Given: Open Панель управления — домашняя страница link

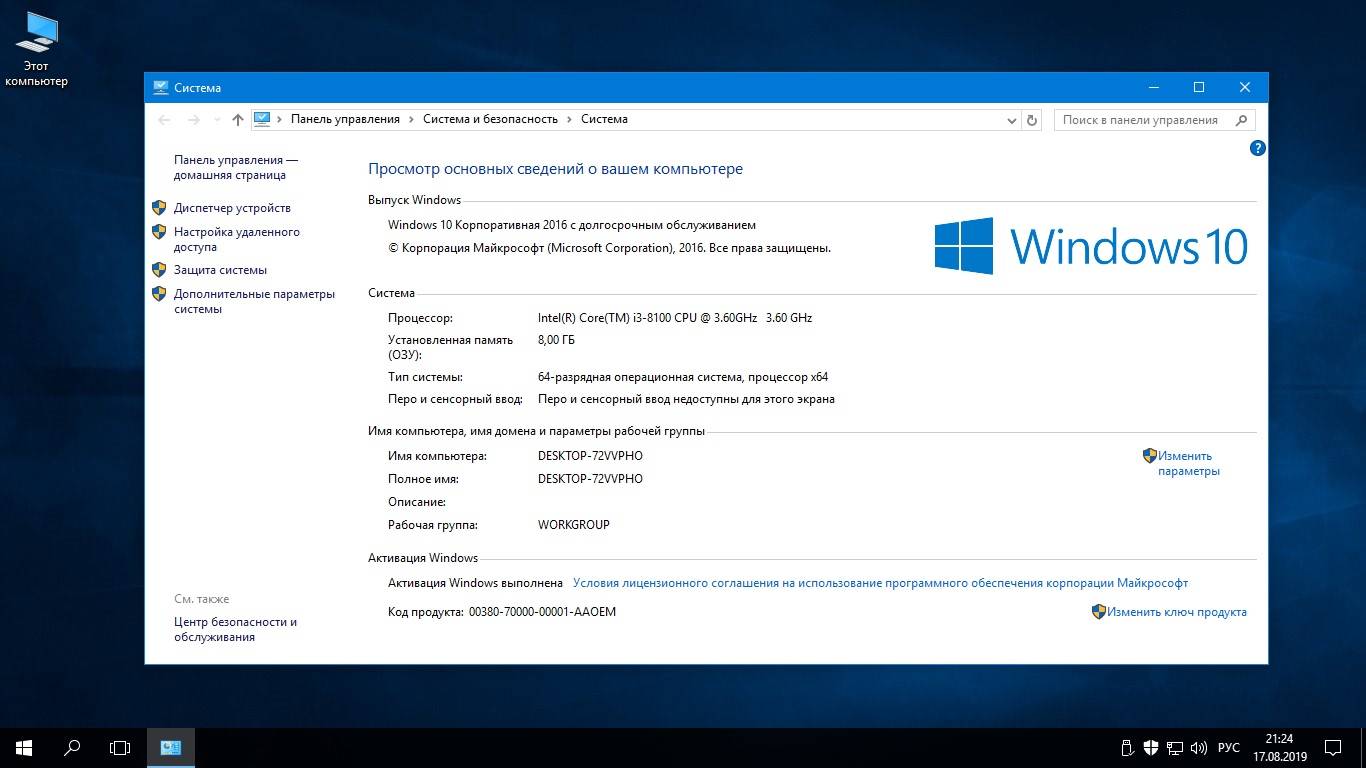Looking at the screenshot, I should coord(236,167).
